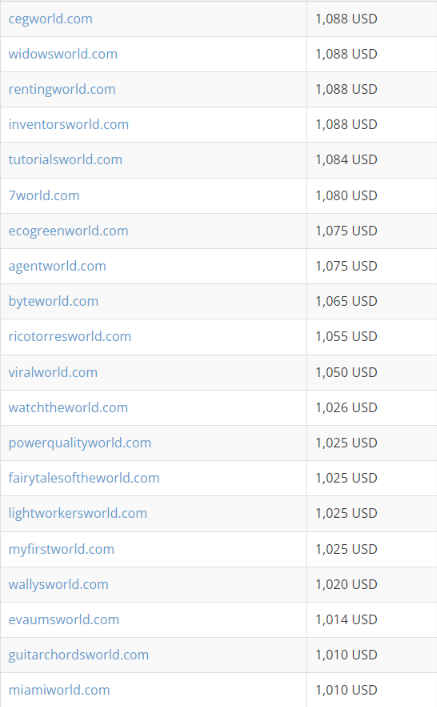Open the cegworld.com link

click(51, 19)
